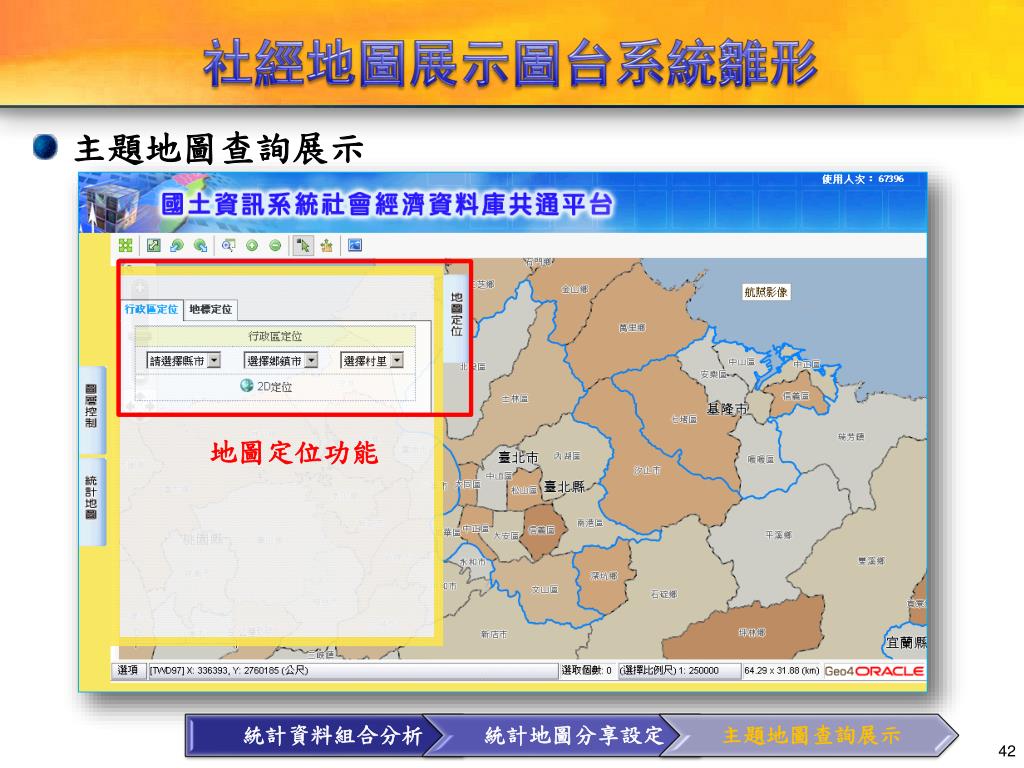Click the blue map image icon
The height and width of the screenshot is (768, 1024).
355,246
